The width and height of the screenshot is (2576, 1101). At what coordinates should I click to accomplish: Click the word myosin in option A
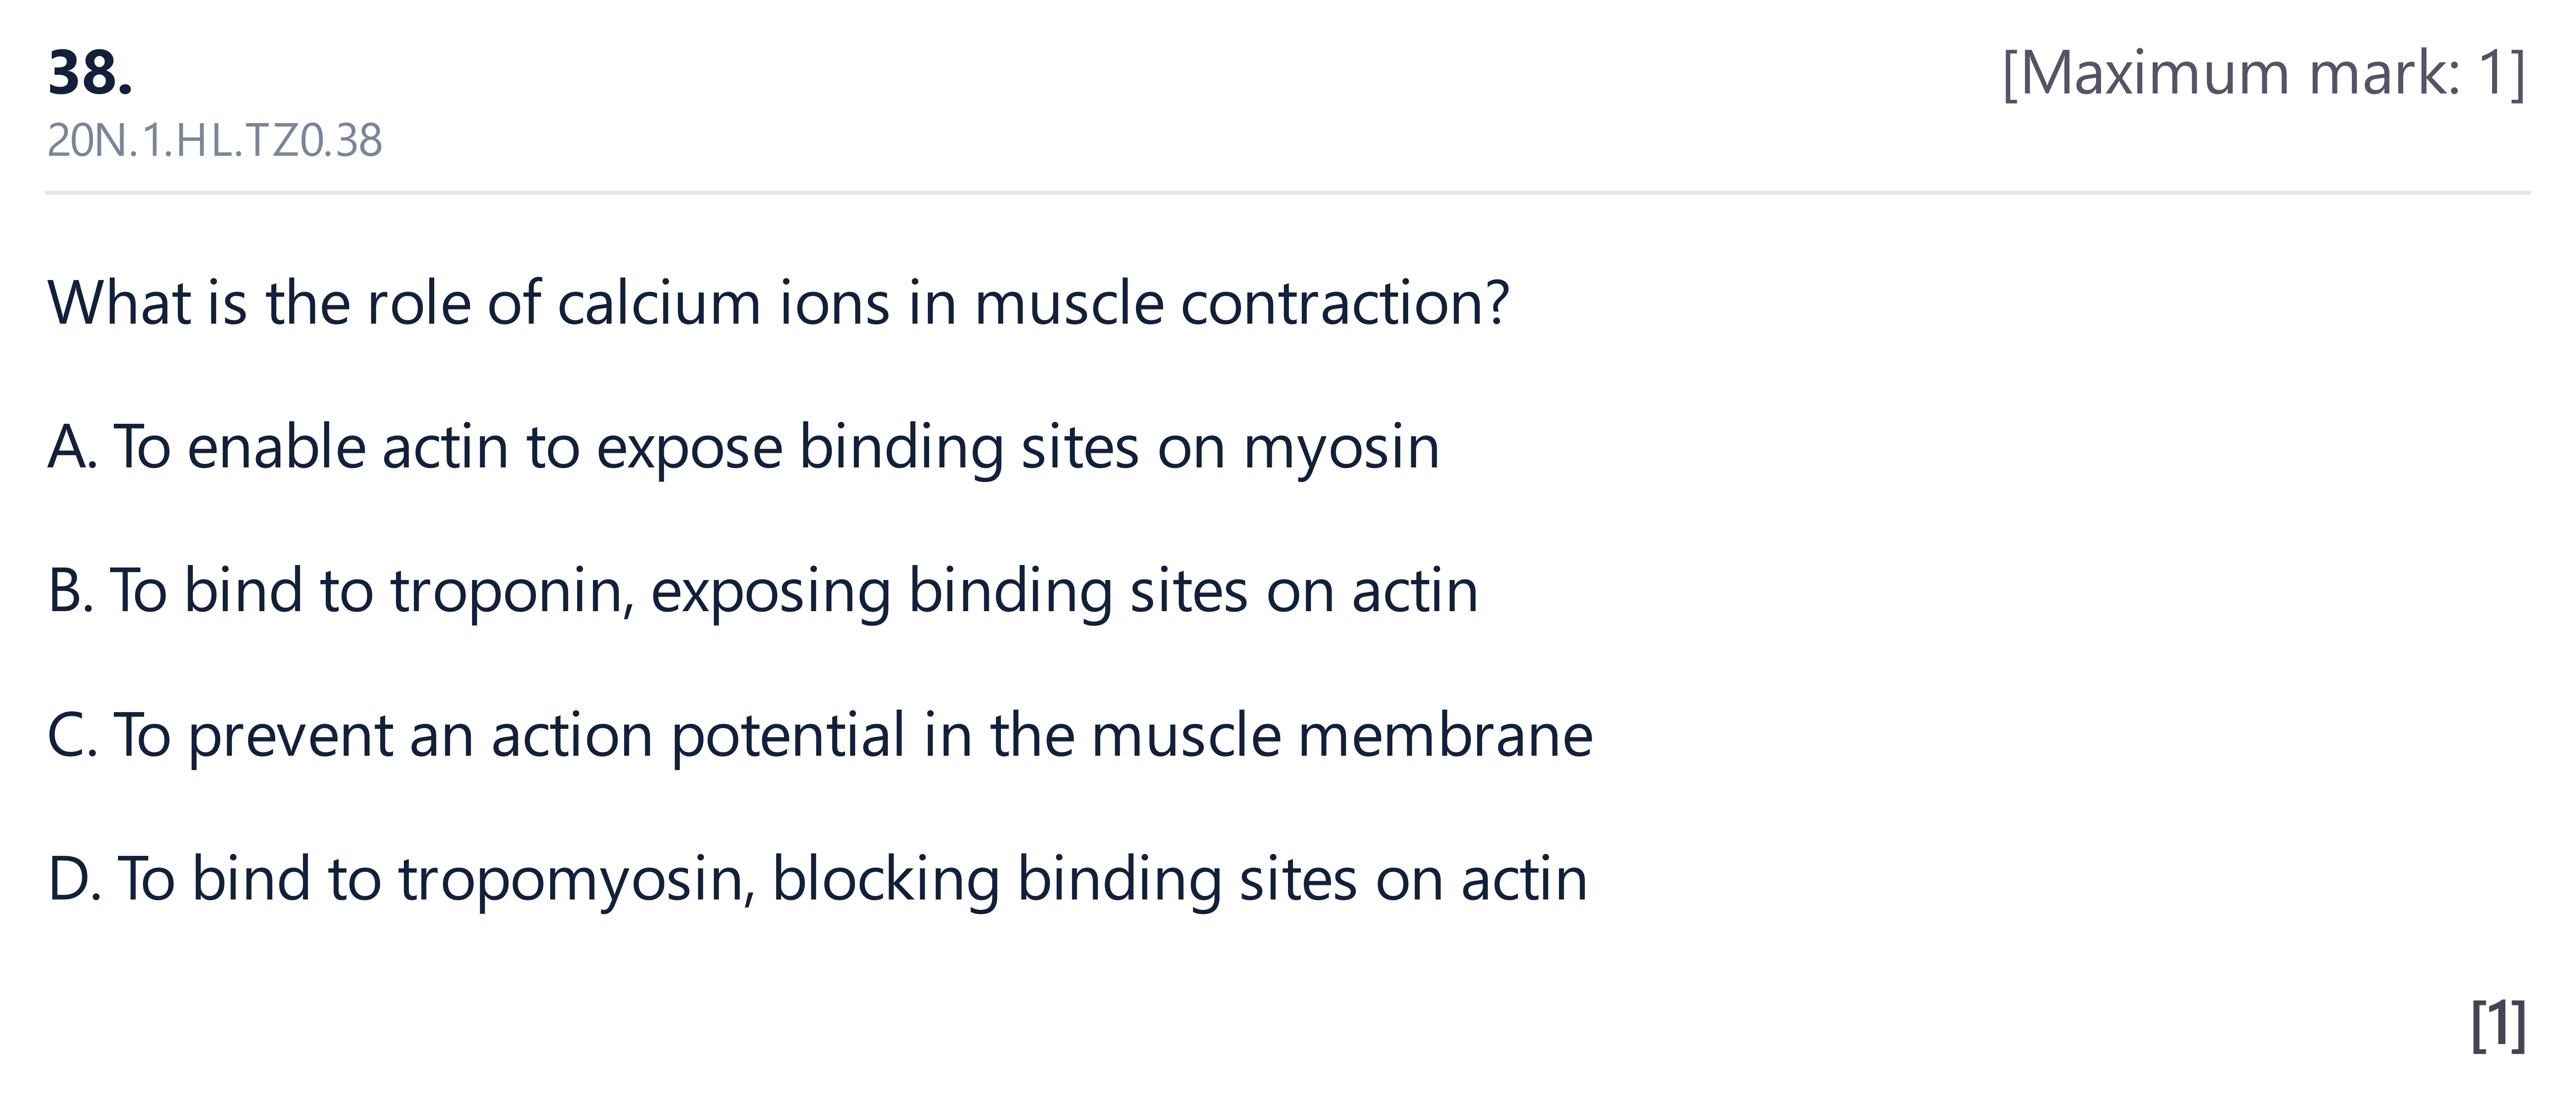pyautogui.click(x=1341, y=449)
